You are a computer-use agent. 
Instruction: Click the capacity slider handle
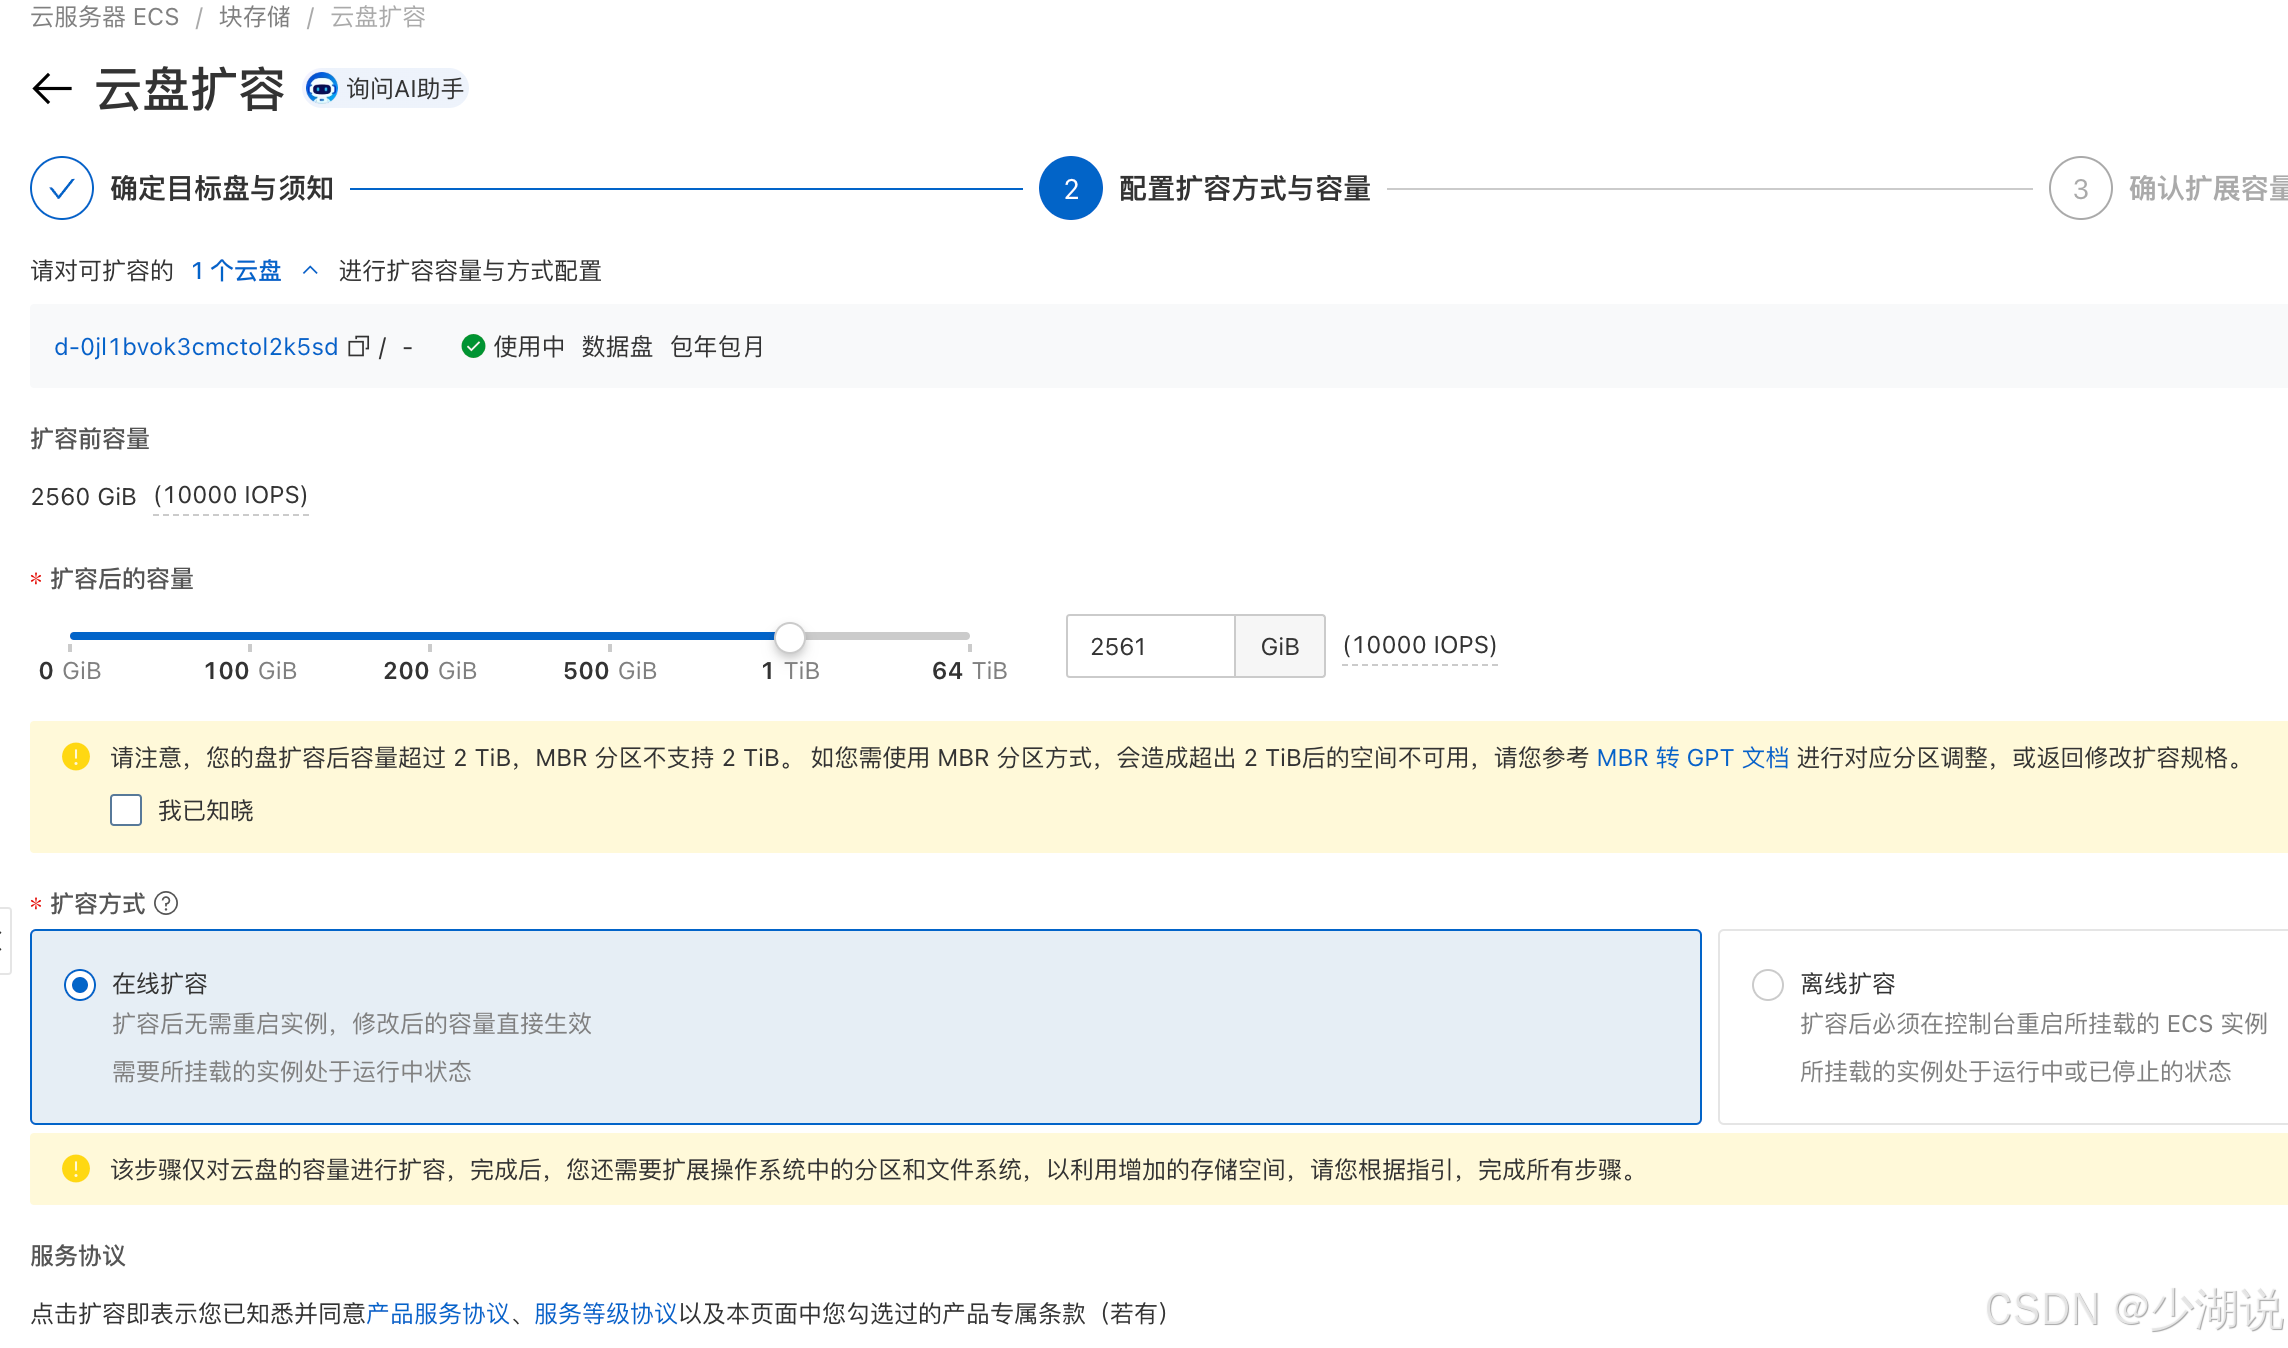790,637
